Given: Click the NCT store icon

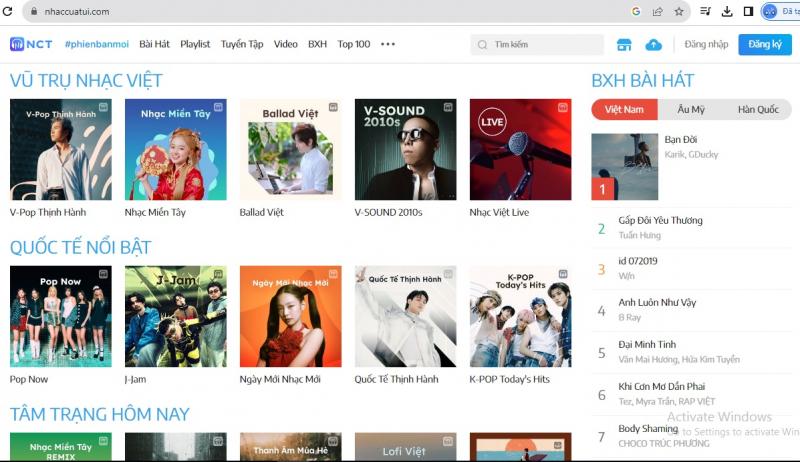Looking at the screenshot, I should pyautogui.click(x=624, y=45).
